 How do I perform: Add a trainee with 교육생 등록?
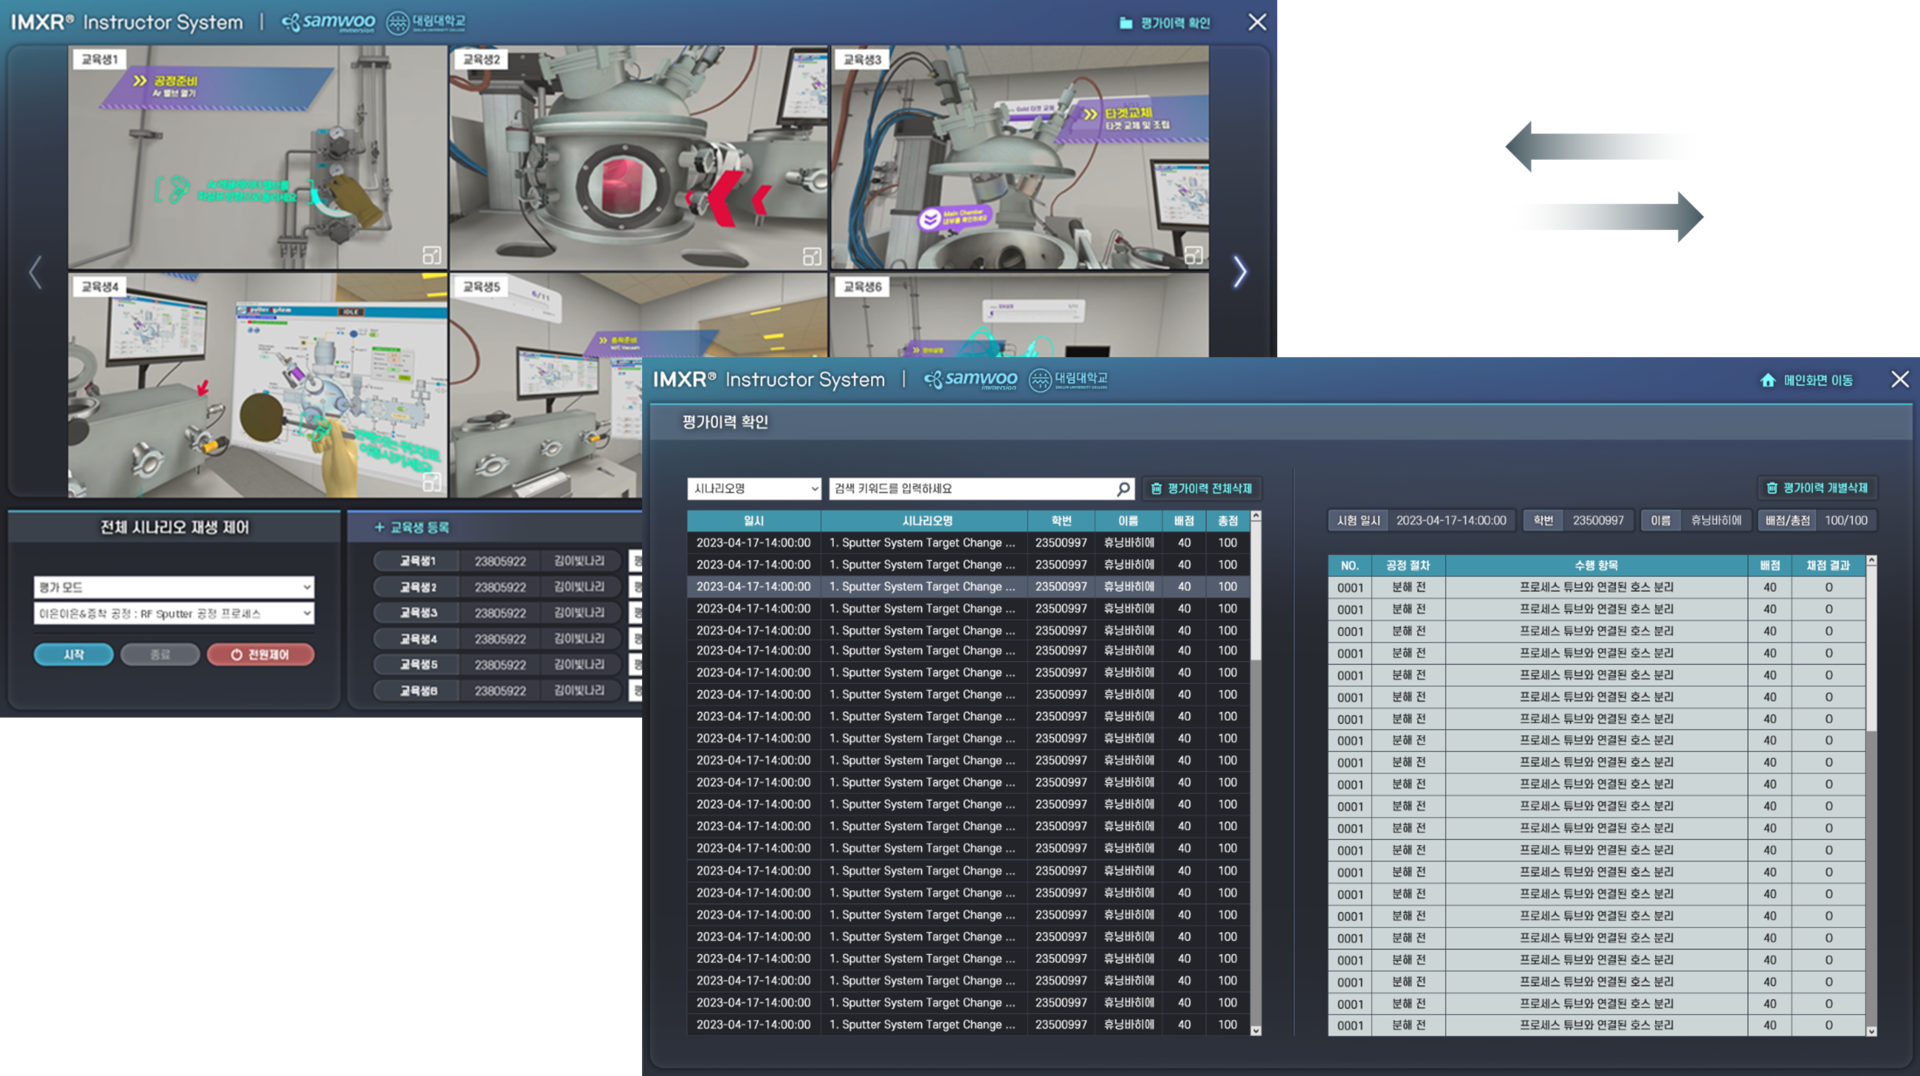coord(412,527)
